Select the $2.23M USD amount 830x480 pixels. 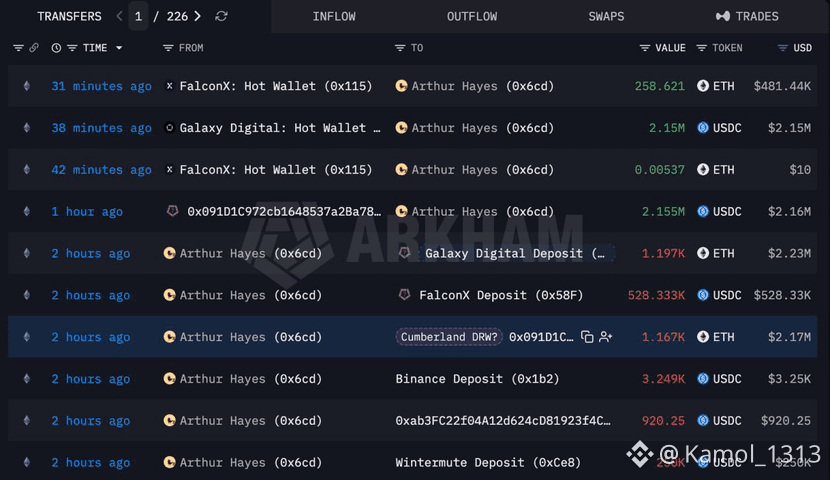(789, 253)
